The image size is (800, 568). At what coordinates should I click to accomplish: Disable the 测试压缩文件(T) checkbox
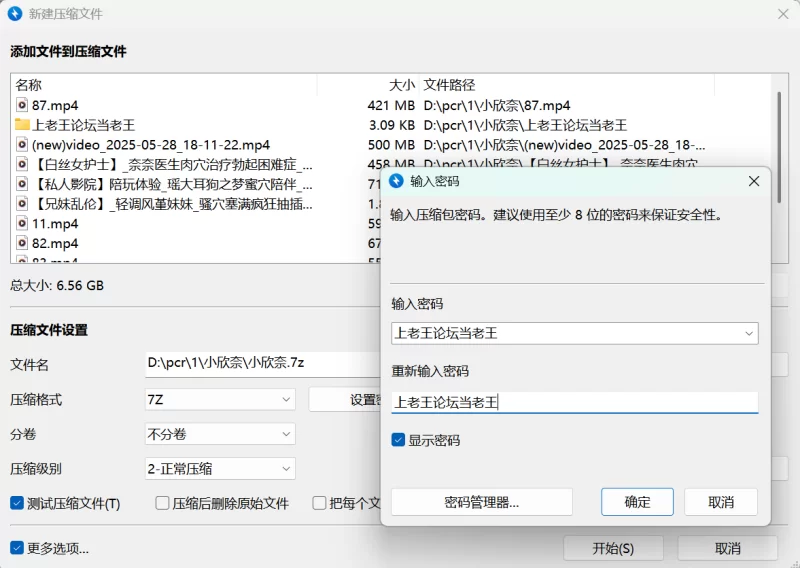(x=17, y=503)
